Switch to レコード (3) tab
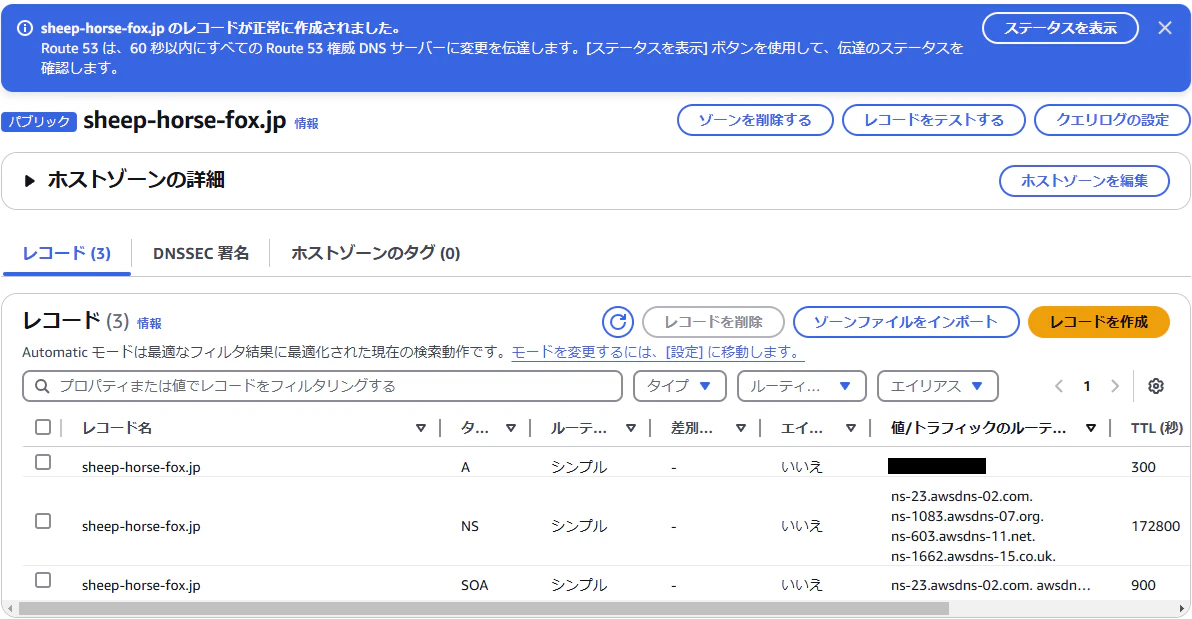 coord(67,253)
